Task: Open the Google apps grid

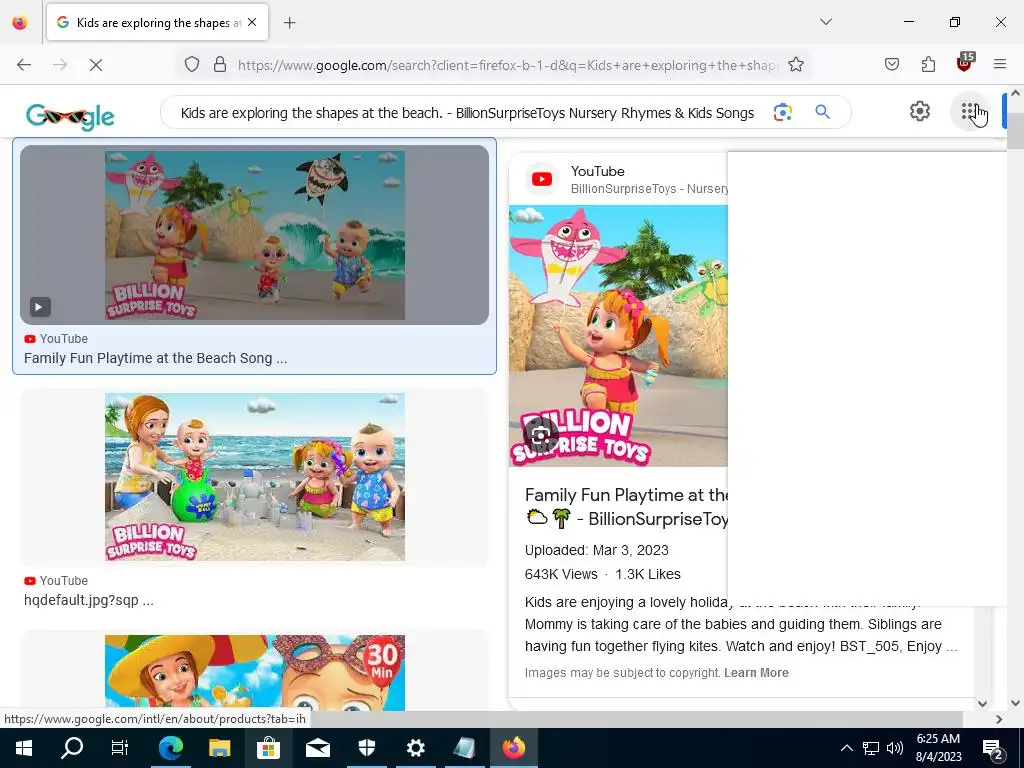Action: (970, 112)
